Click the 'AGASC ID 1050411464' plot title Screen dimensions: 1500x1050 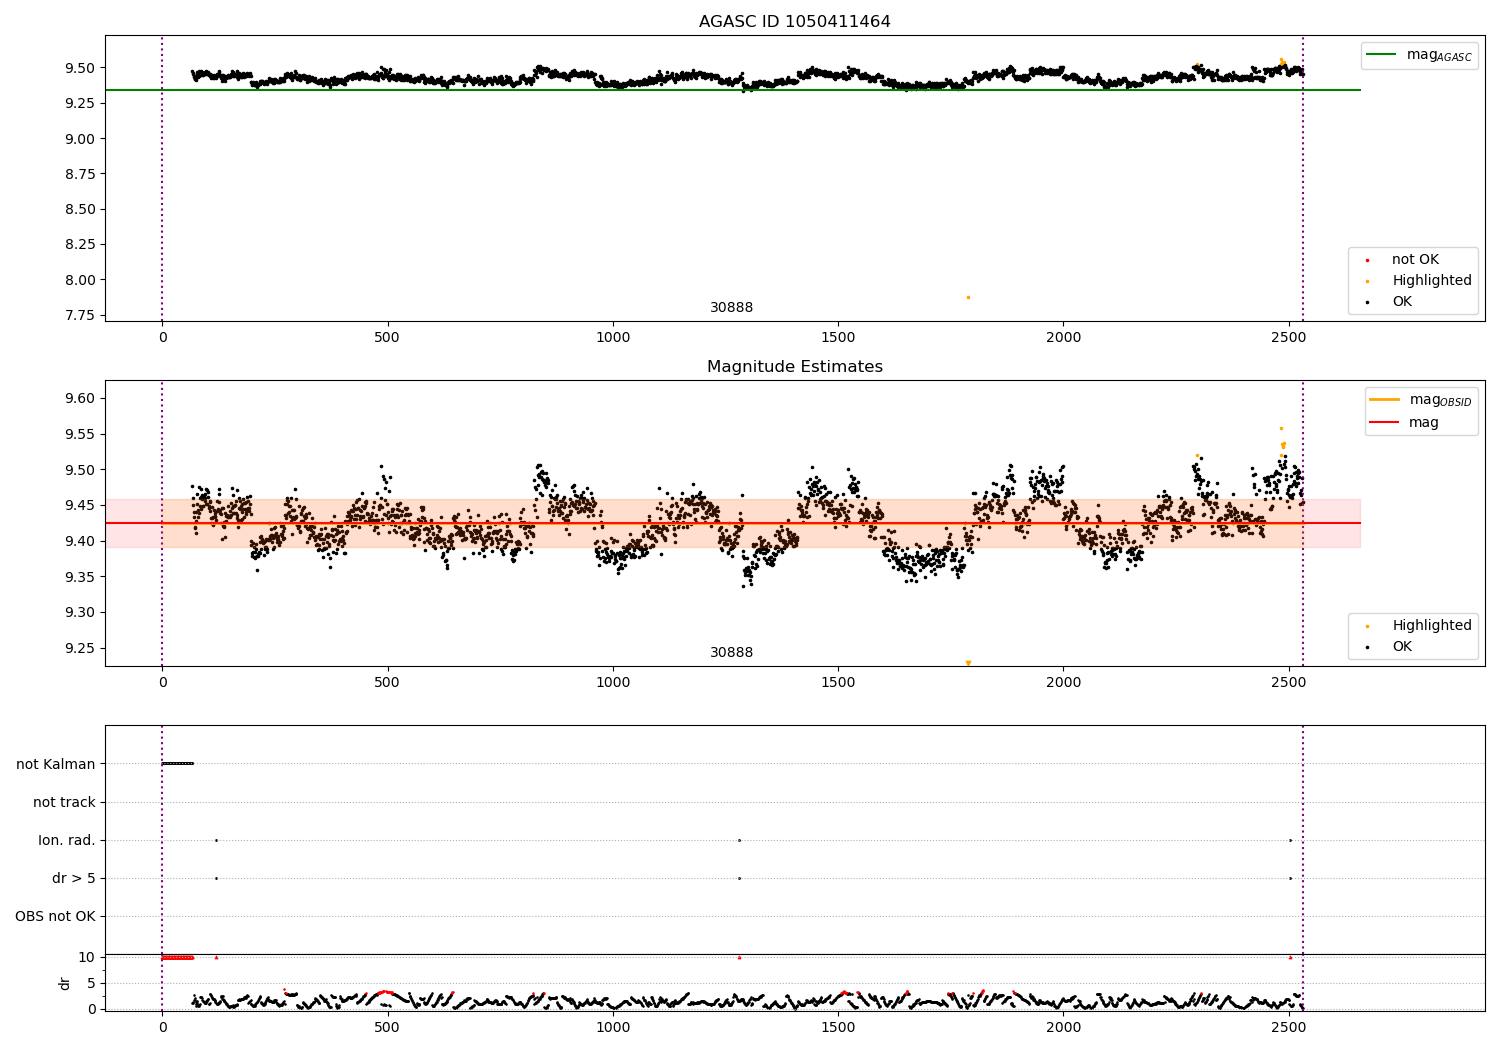coord(794,21)
